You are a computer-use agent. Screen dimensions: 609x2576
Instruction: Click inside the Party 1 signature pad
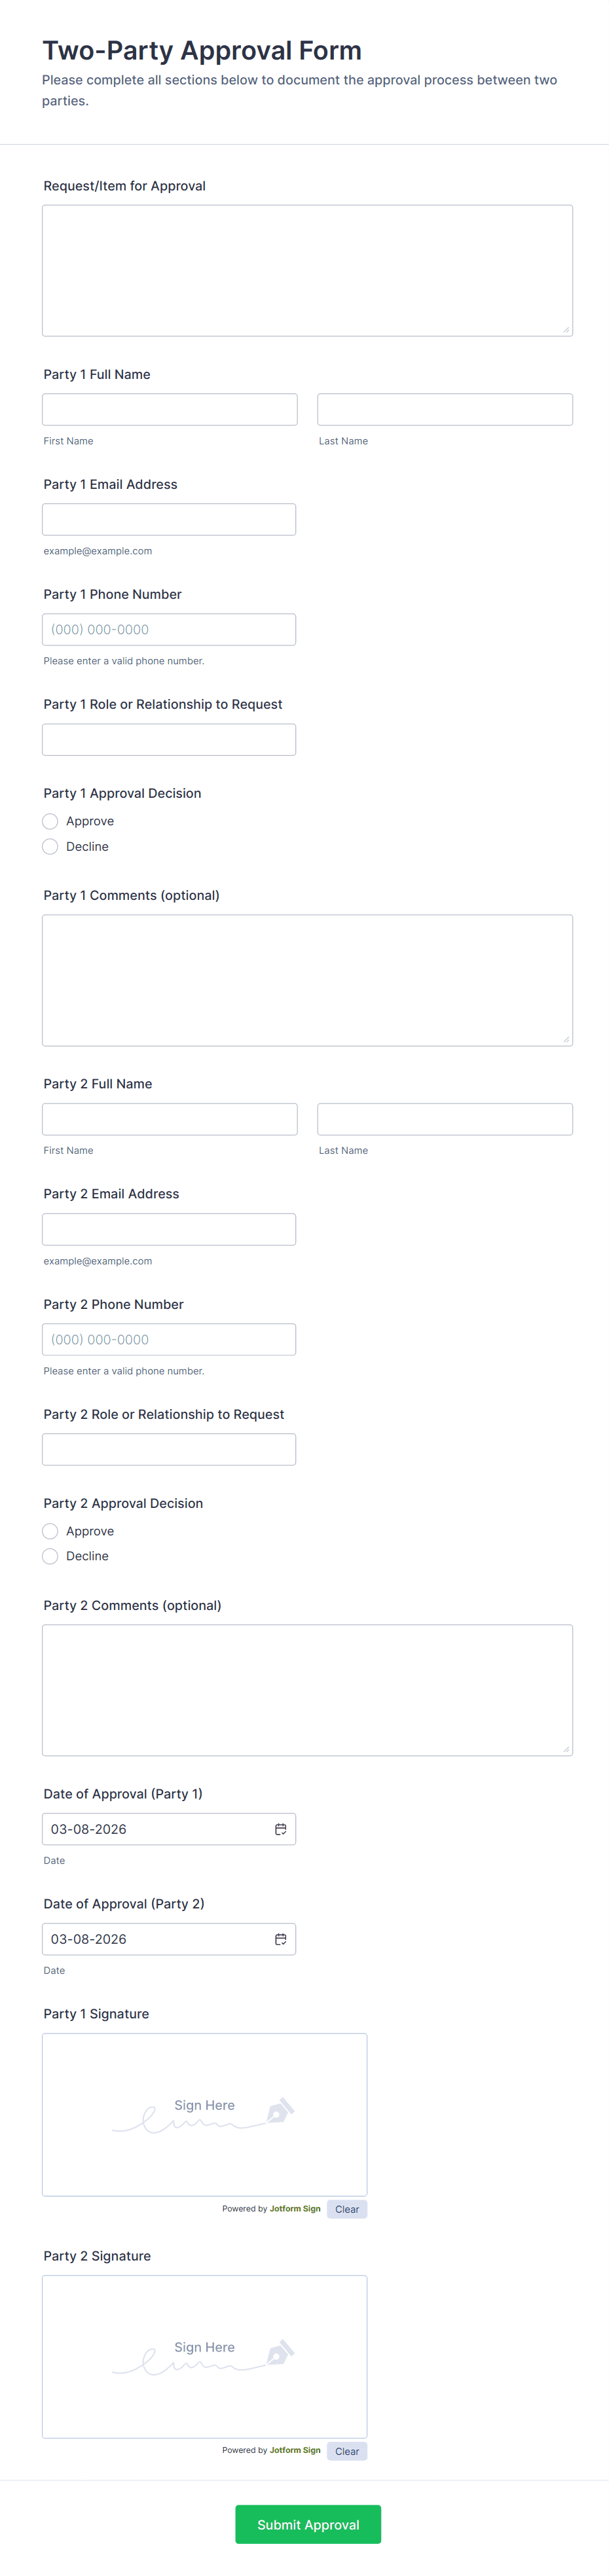click(x=204, y=2114)
